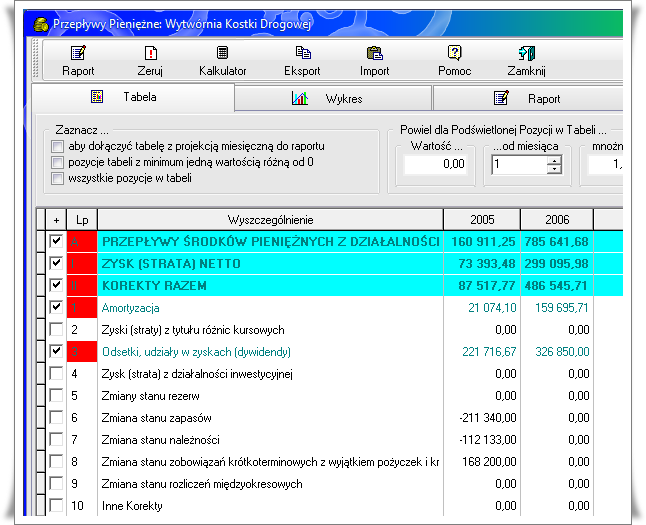Click the Import toolbar icon

pos(375,54)
